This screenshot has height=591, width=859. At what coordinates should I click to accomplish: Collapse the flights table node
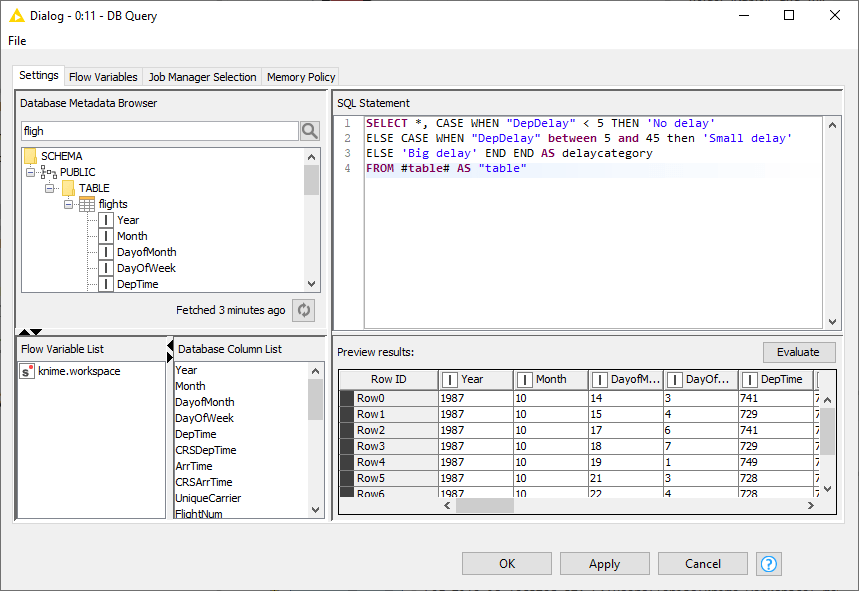68,204
